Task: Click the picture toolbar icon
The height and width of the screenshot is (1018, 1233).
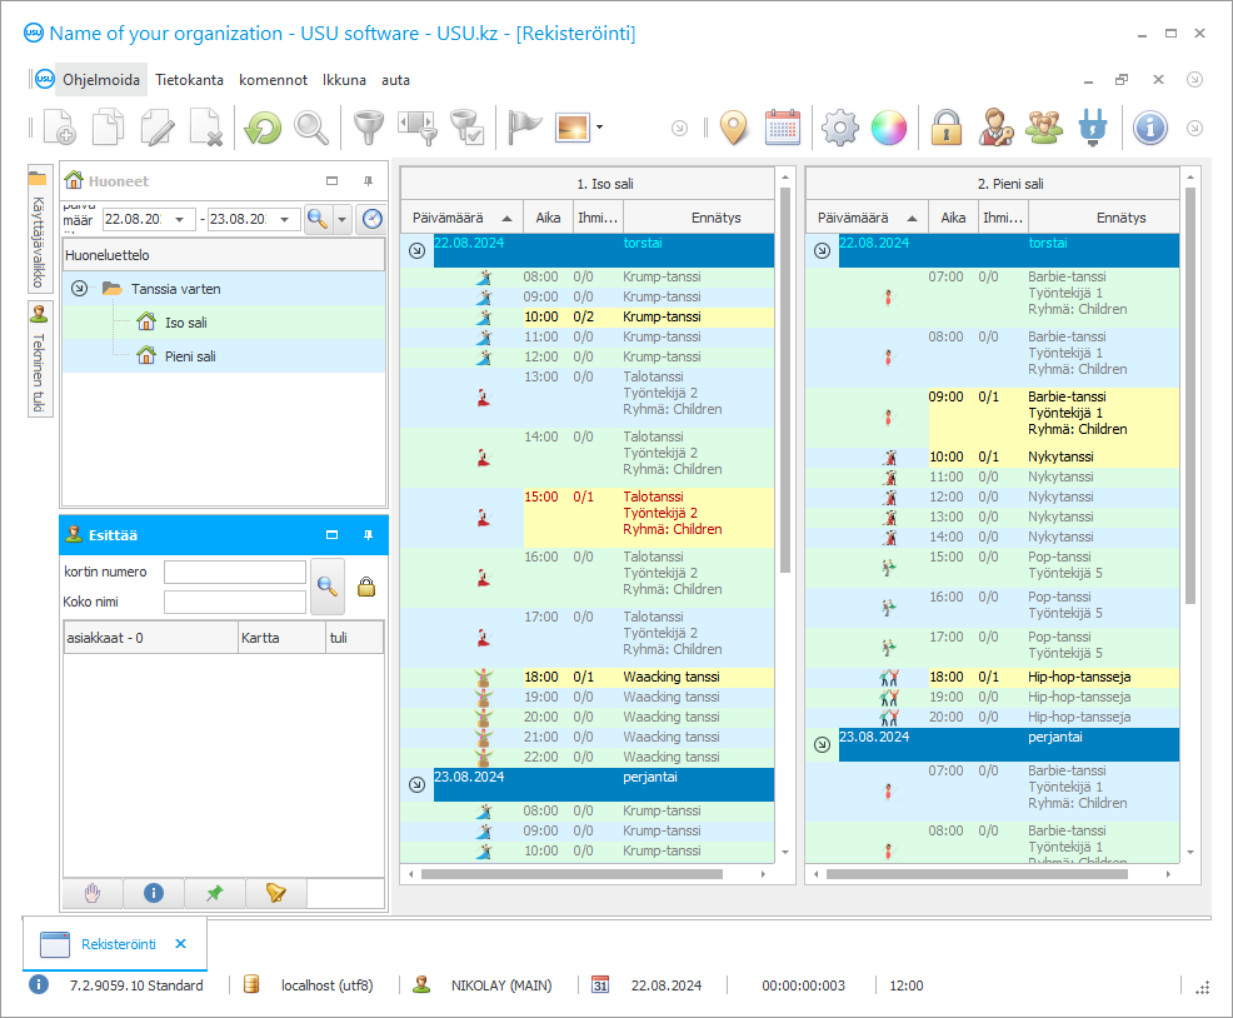Action: tap(573, 128)
